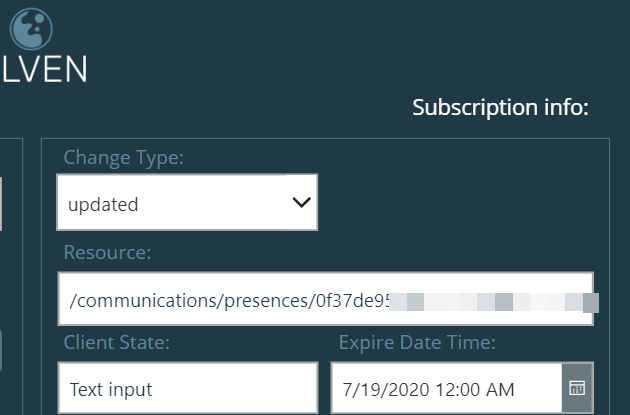Select the Subscription info heading
This screenshot has width=630, height=415.
tap(500, 108)
